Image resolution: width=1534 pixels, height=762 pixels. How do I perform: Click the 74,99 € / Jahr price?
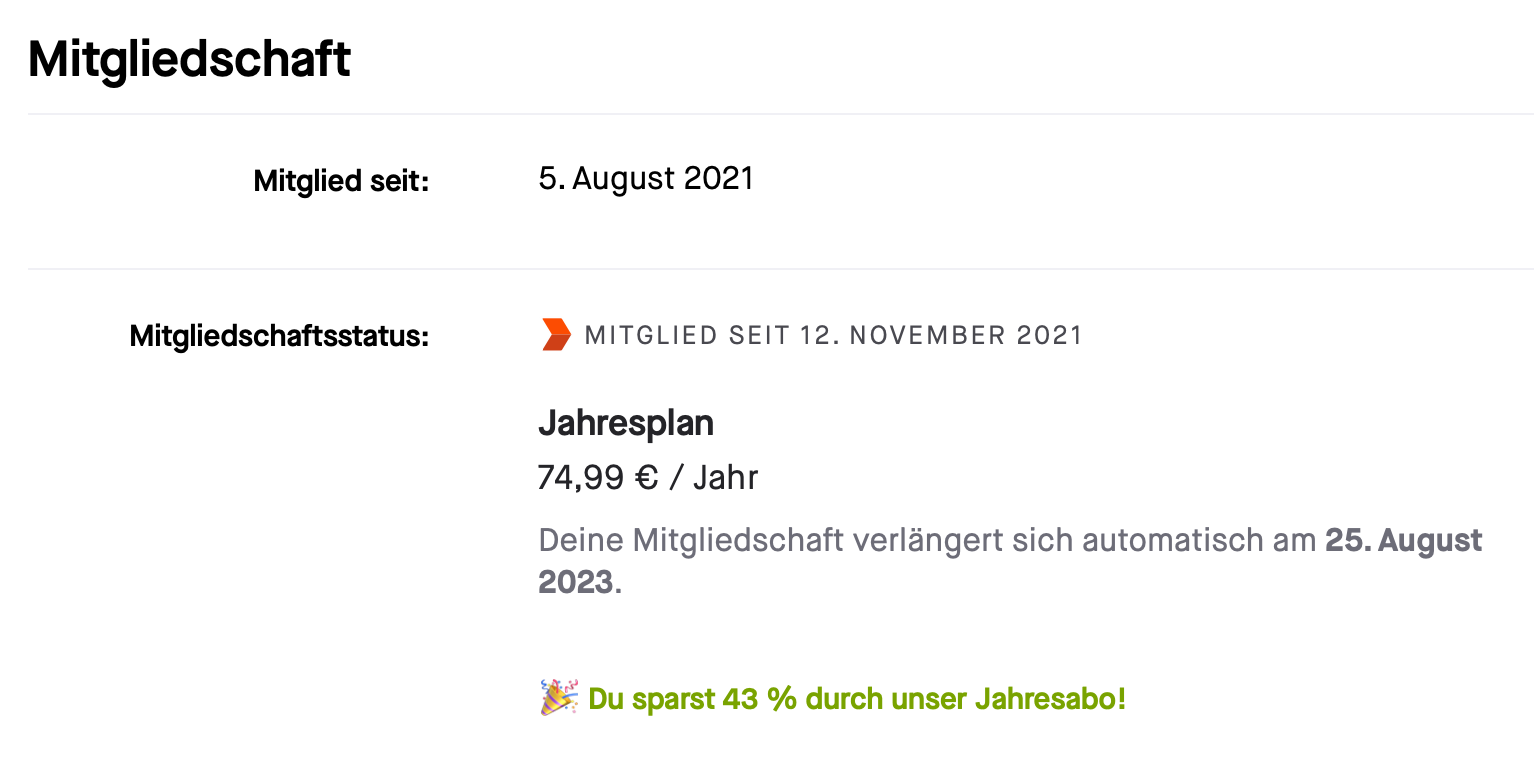pos(647,478)
